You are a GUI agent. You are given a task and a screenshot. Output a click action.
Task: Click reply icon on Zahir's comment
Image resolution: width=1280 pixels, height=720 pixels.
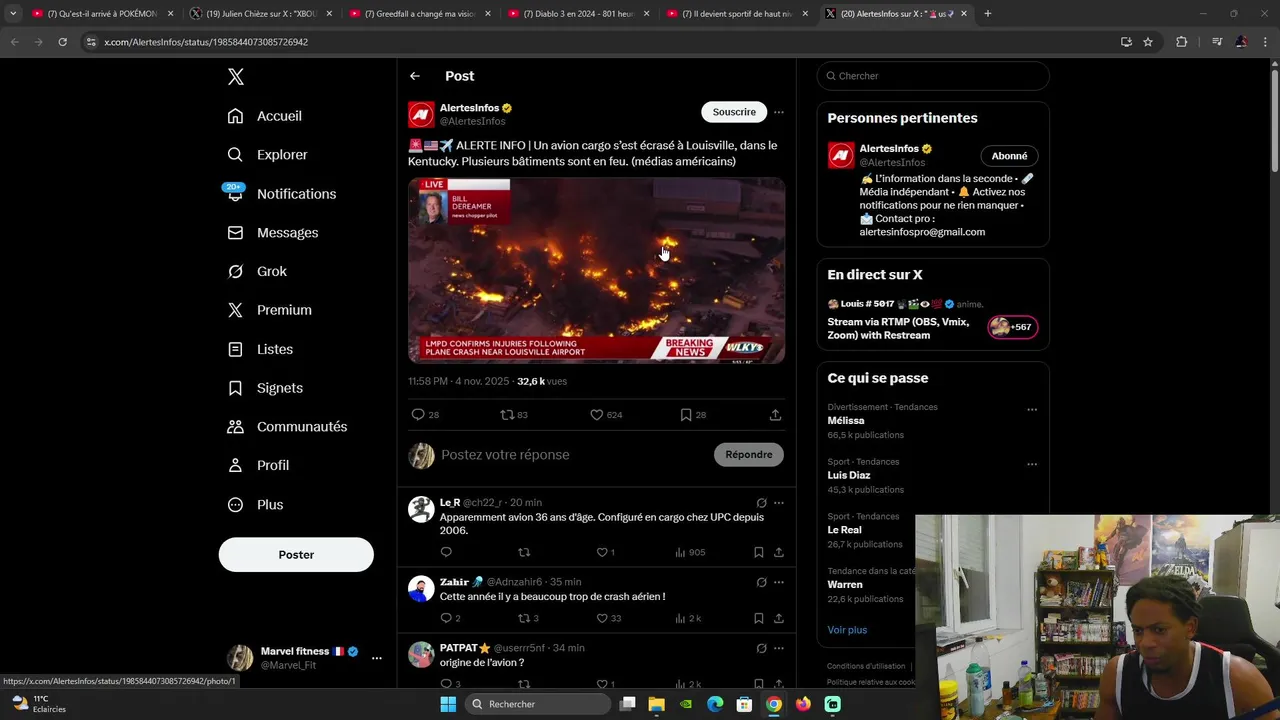446,618
